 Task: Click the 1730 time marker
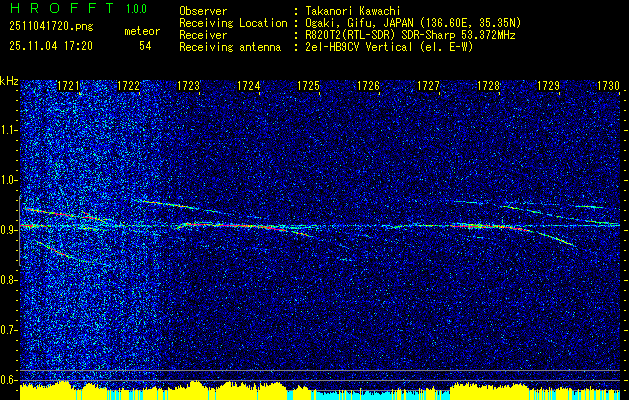[609, 85]
